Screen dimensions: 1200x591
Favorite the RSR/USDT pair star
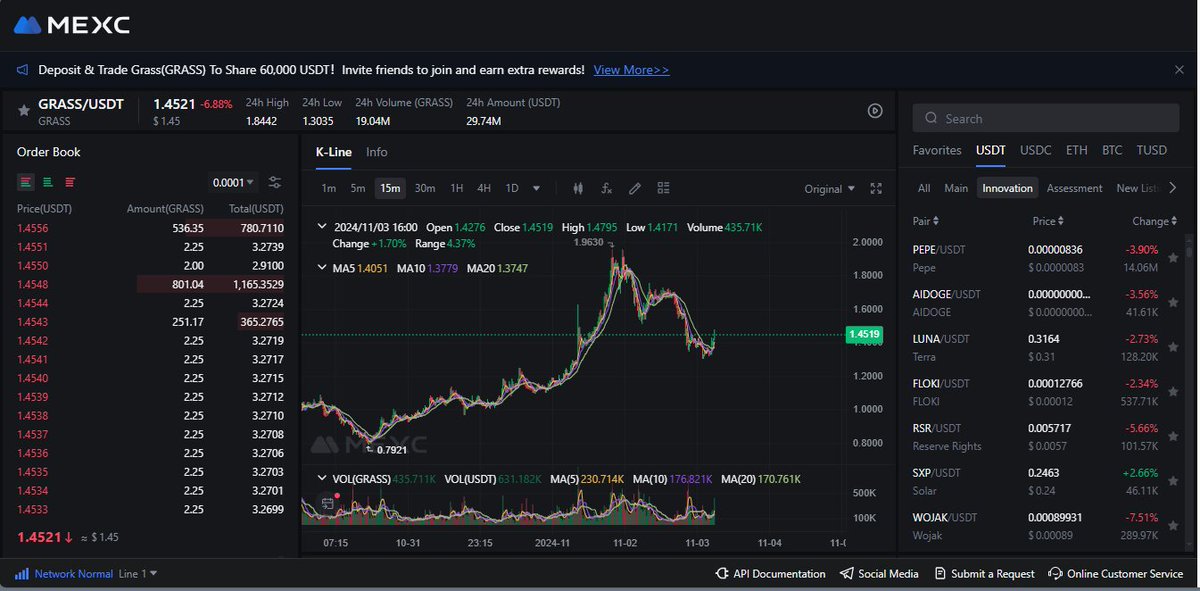[x=1173, y=436]
